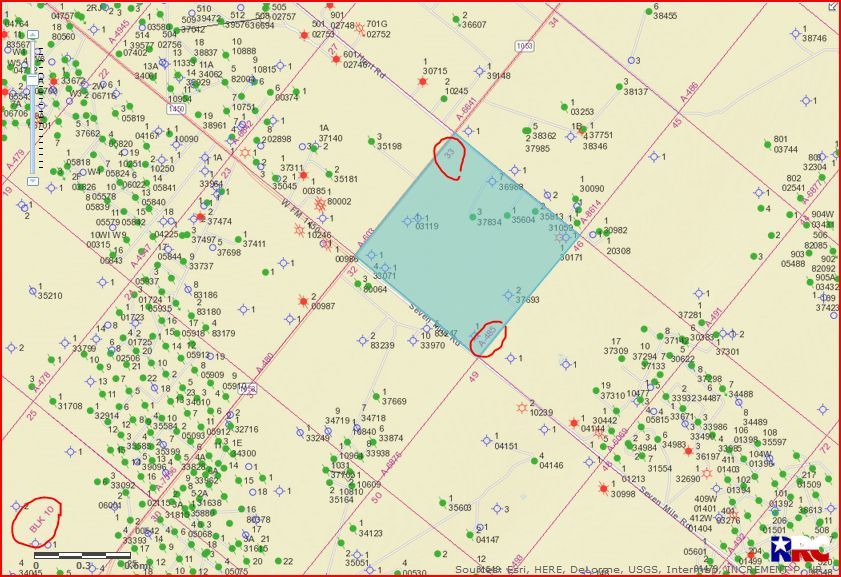
Task: Click the survey label A-8875
Action: [390, 464]
